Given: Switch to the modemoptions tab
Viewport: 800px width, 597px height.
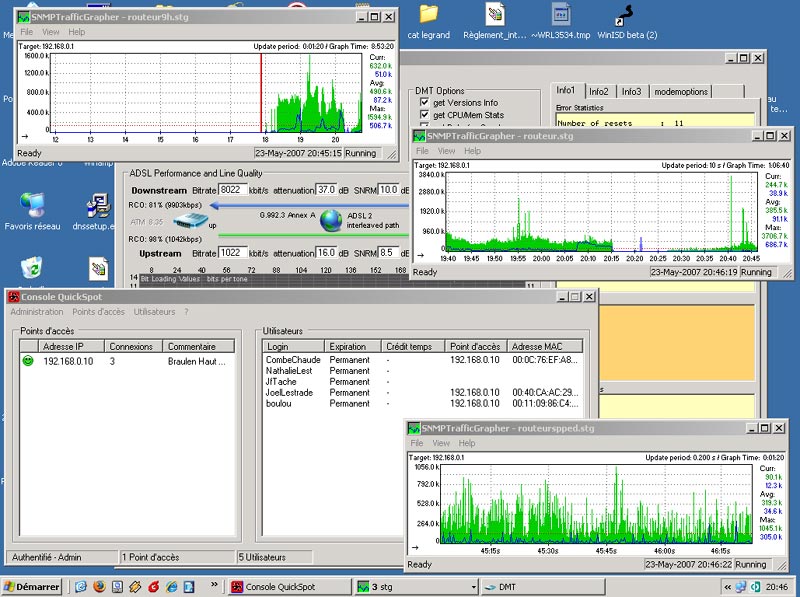Looking at the screenshot, I should coord(681,91).
